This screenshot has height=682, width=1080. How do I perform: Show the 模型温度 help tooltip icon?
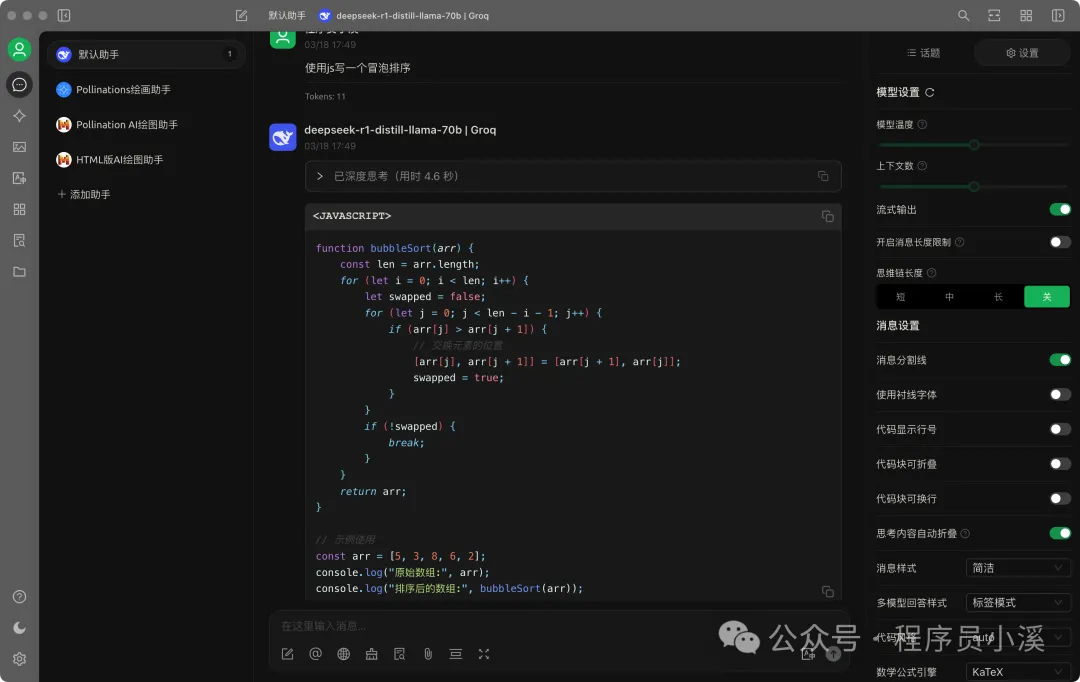point(922,125)
